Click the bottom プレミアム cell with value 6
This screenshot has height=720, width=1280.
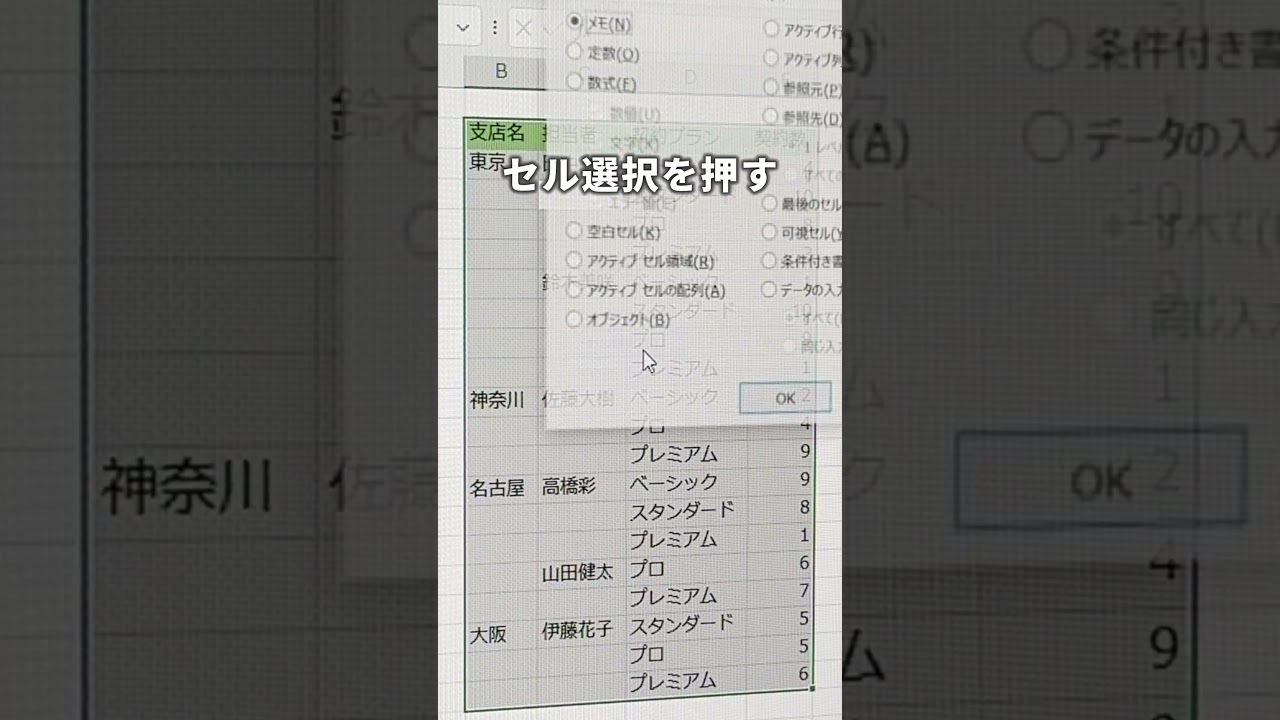point(686,681)
